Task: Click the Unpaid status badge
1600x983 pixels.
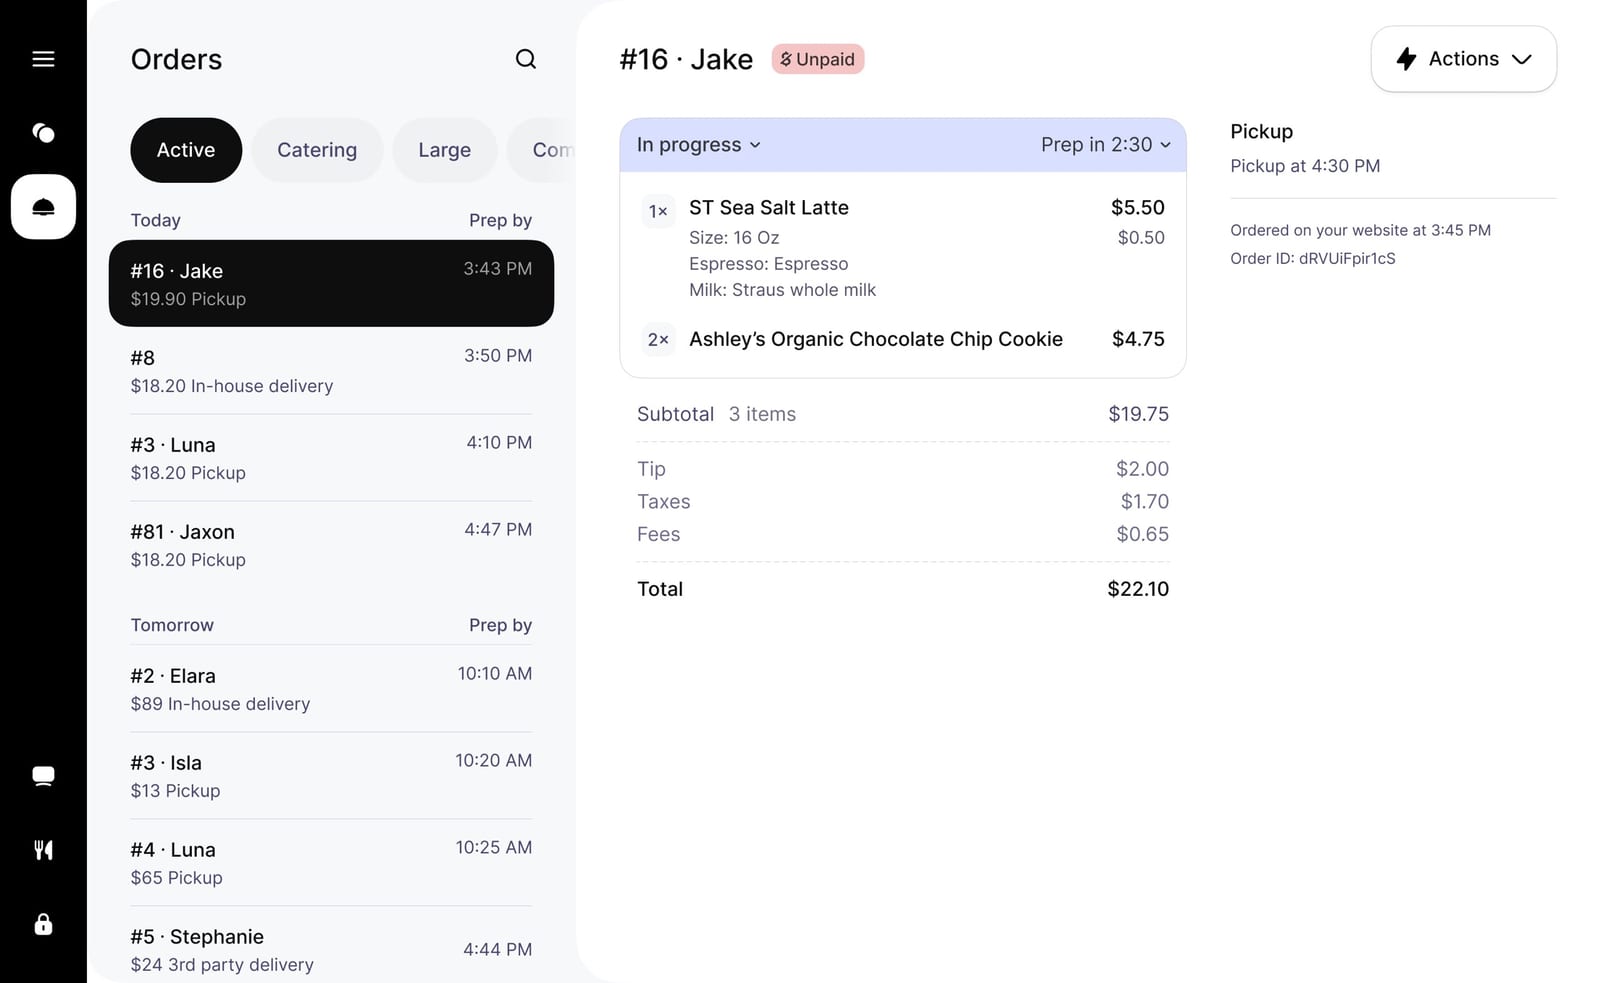Action: 818,59
